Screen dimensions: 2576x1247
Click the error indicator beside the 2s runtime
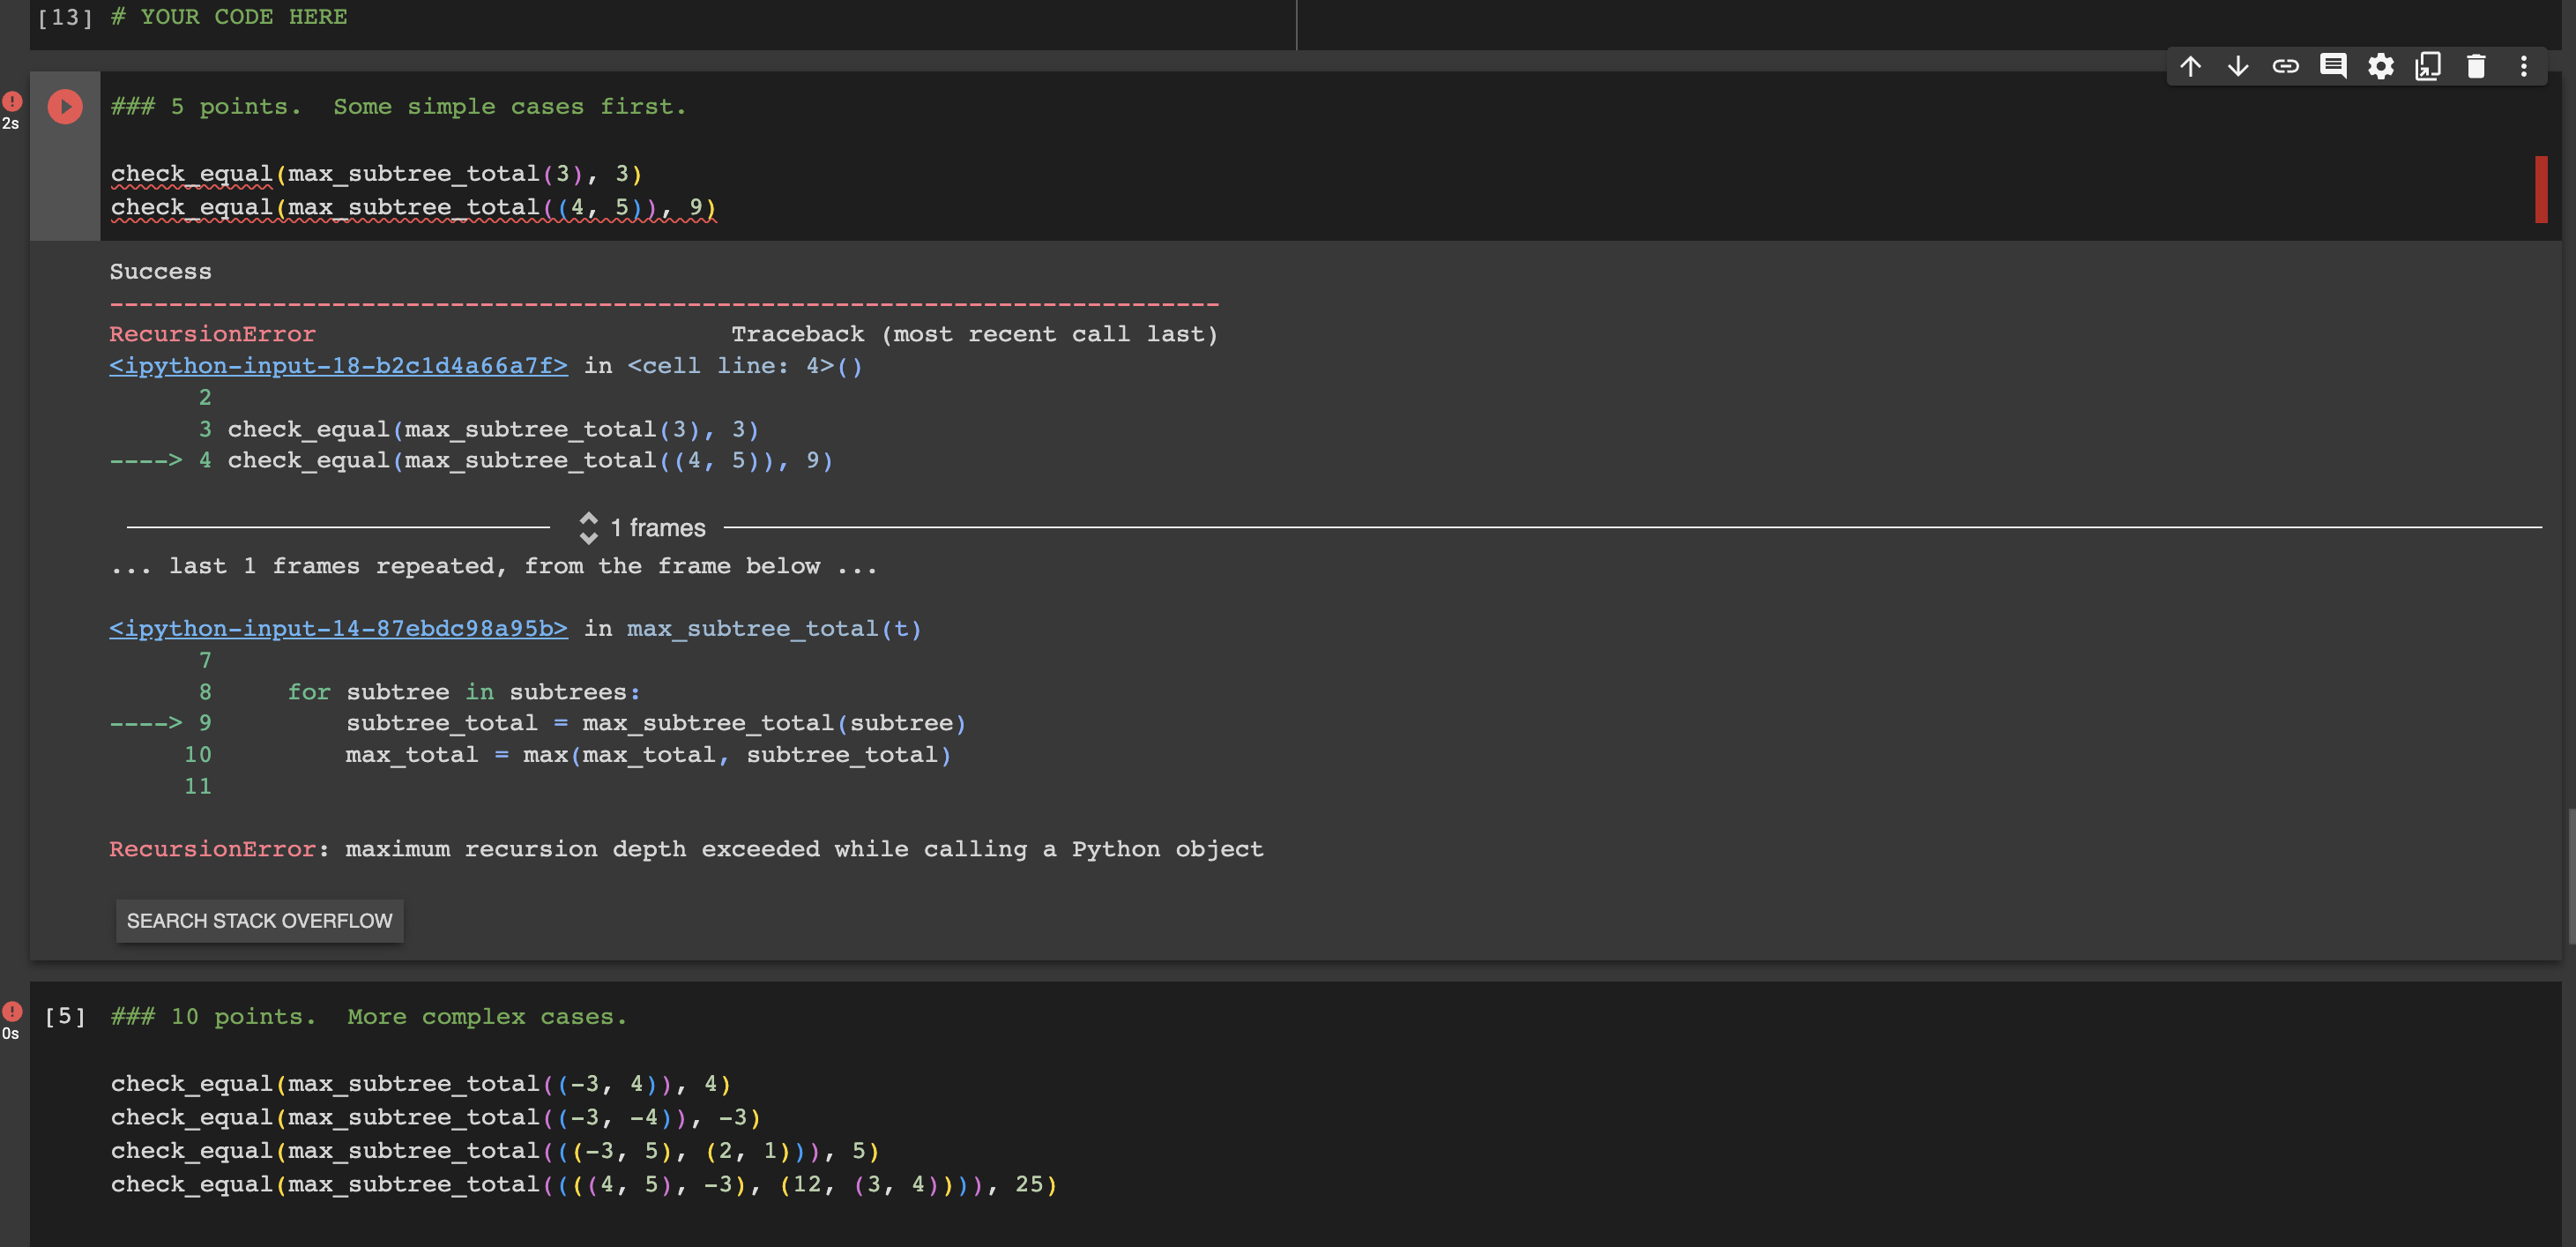[11, 101]
